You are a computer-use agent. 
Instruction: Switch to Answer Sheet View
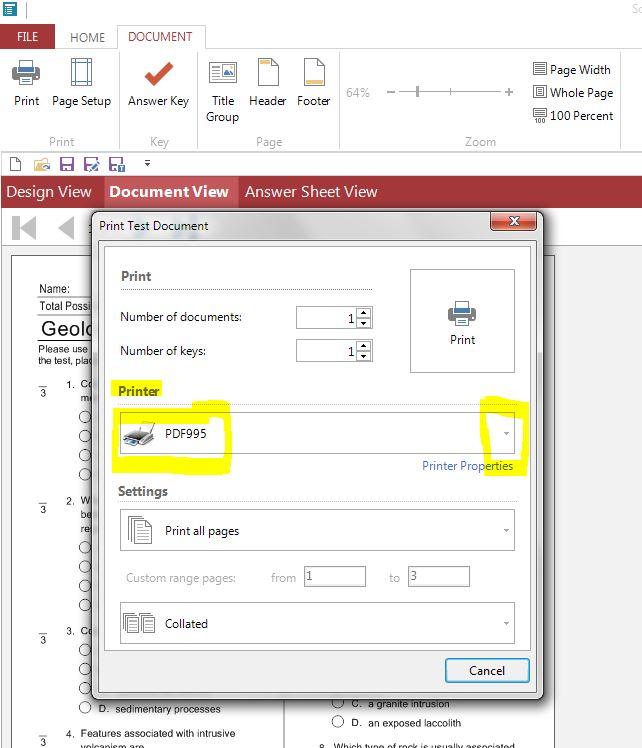tap(311, 192)
